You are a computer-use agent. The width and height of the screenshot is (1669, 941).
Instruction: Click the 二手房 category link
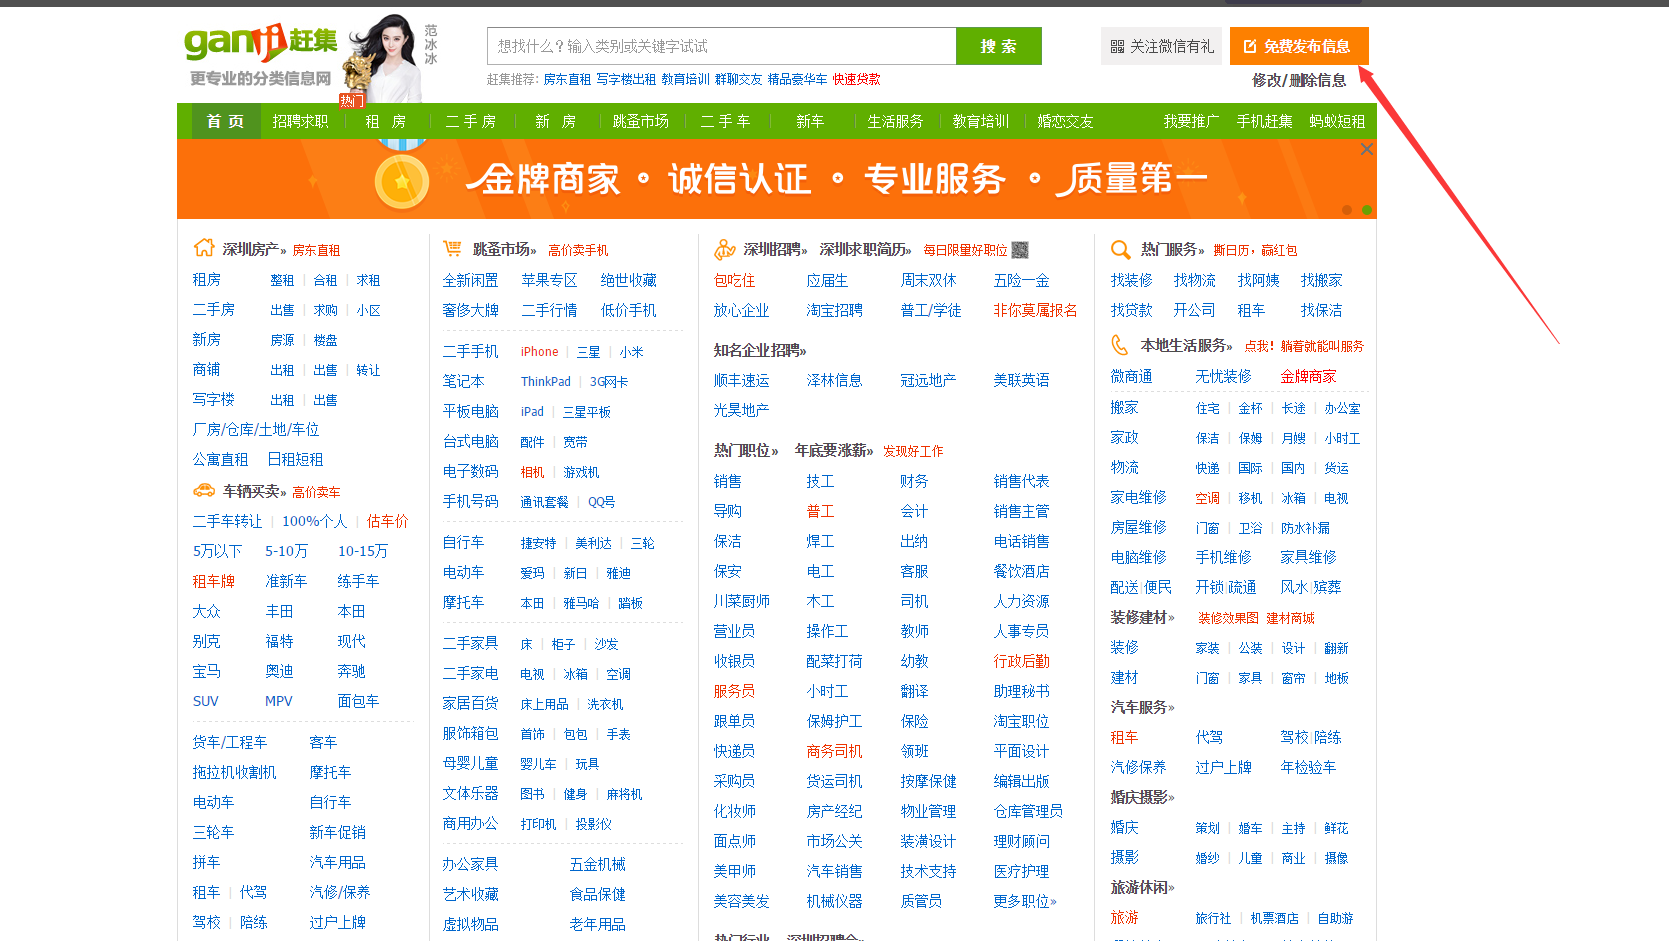(214, 310)
